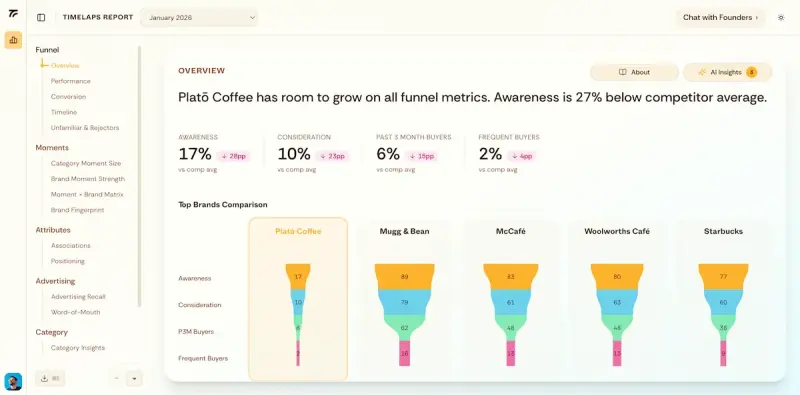Open the Timeline page

tap(64, 112)
